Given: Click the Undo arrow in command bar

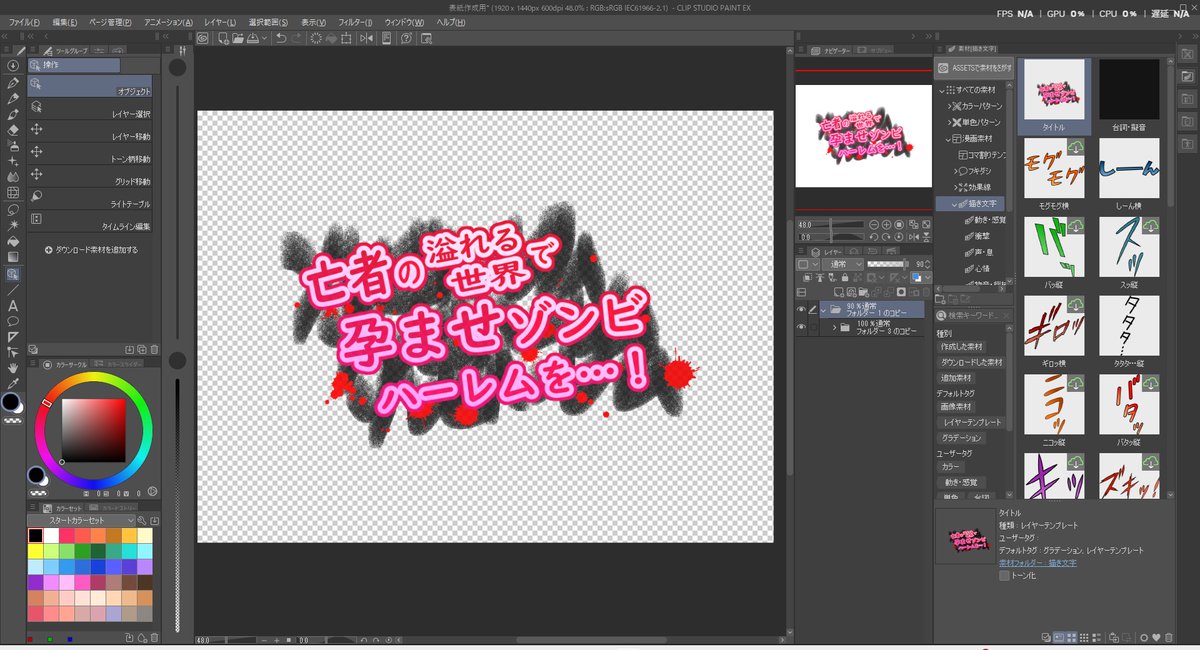Looking at the screenshot, I should click(281, 38).
